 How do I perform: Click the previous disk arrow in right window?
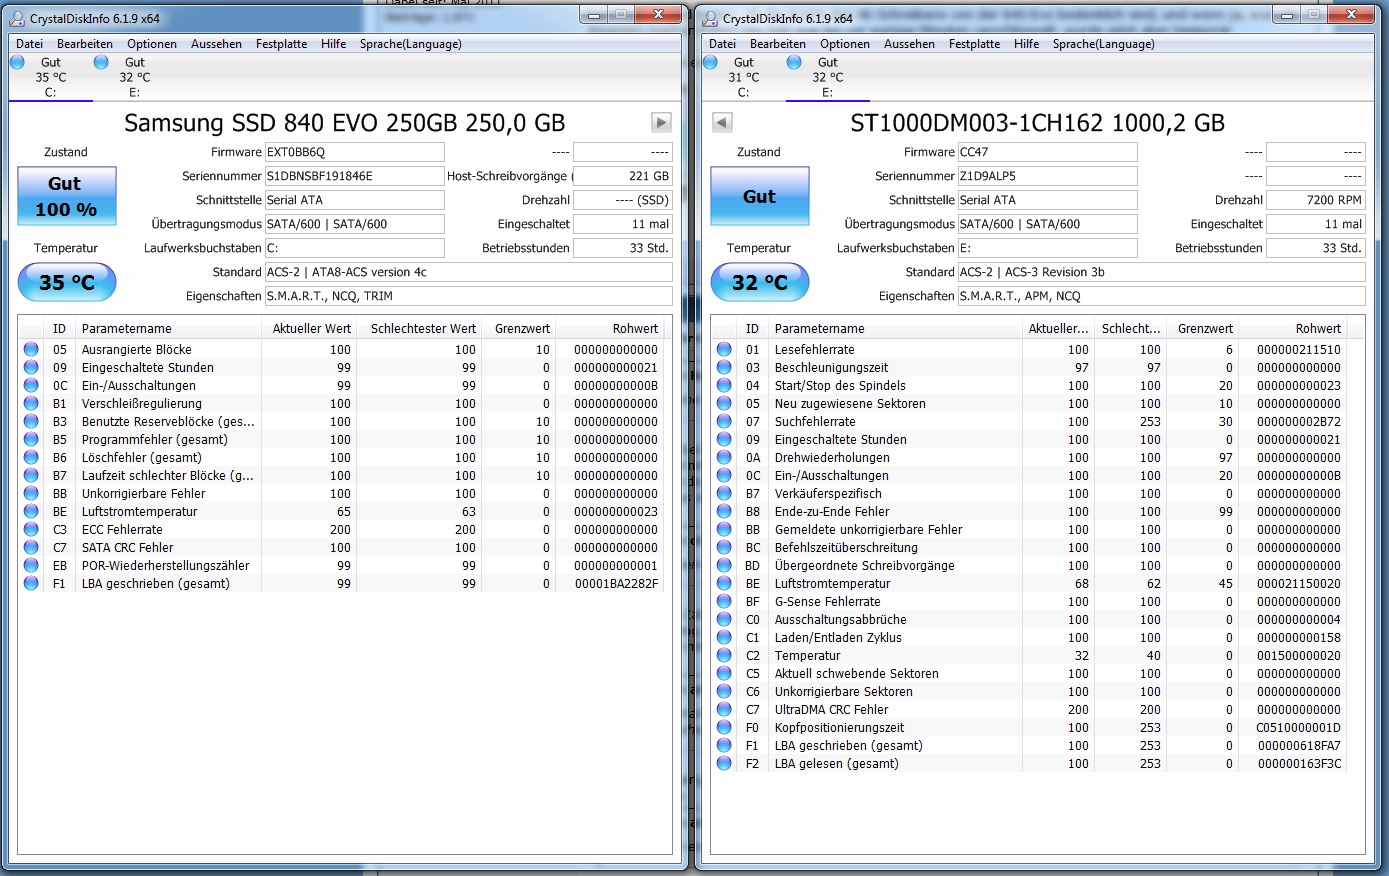(x=722, y=122)
